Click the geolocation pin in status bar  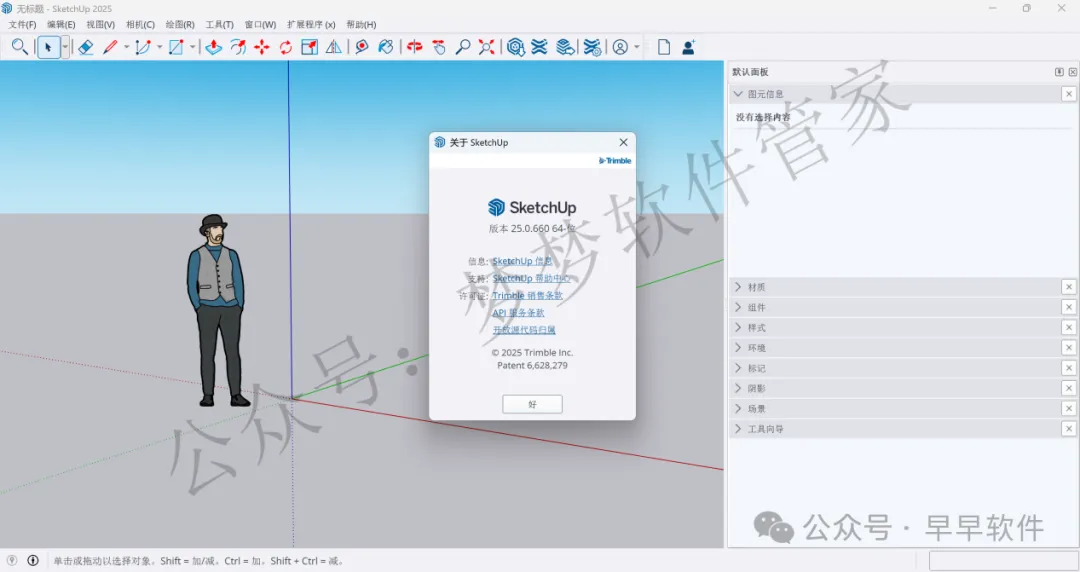click(x=12, y=560)
